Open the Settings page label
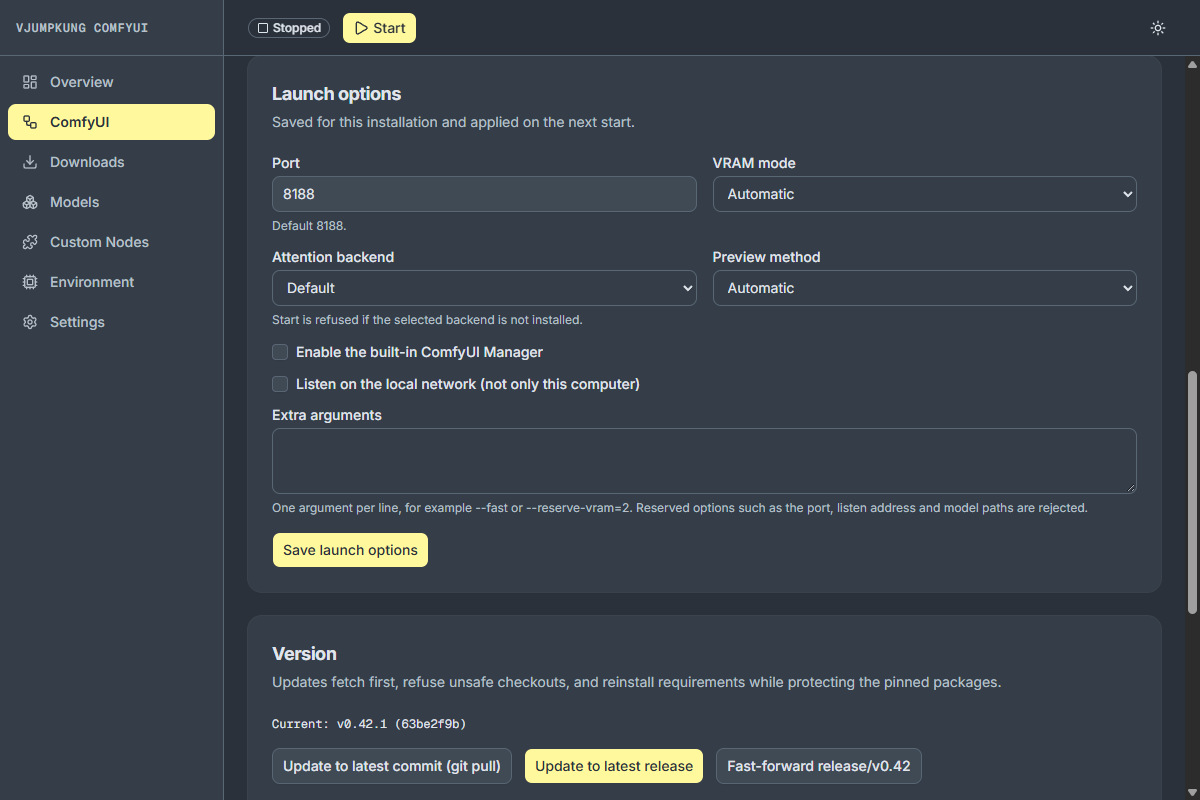 [77, 322]
